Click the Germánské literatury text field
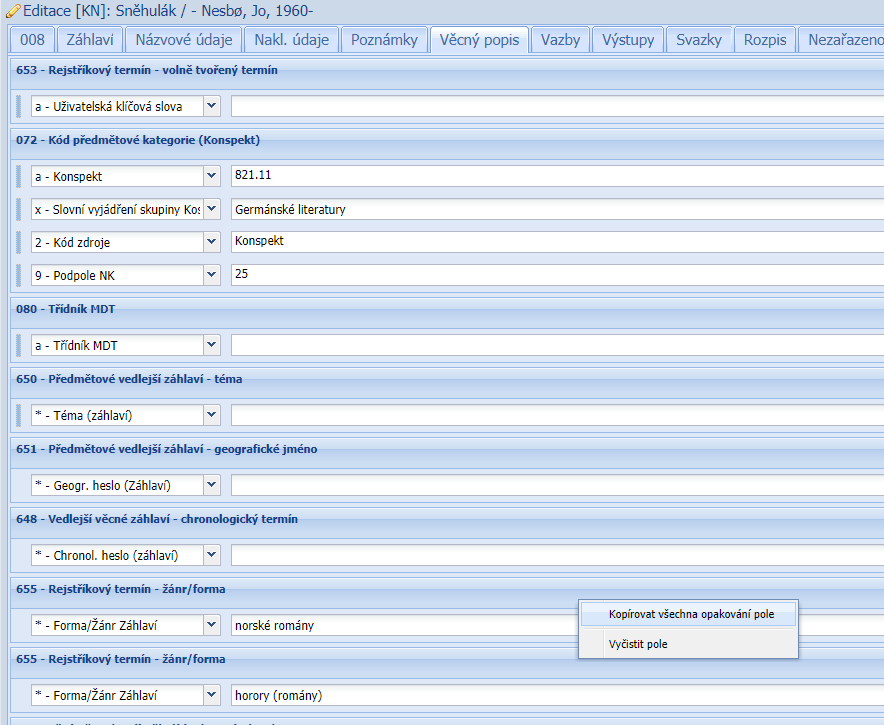Screen dimensions: 884x725 click(555, 210)
